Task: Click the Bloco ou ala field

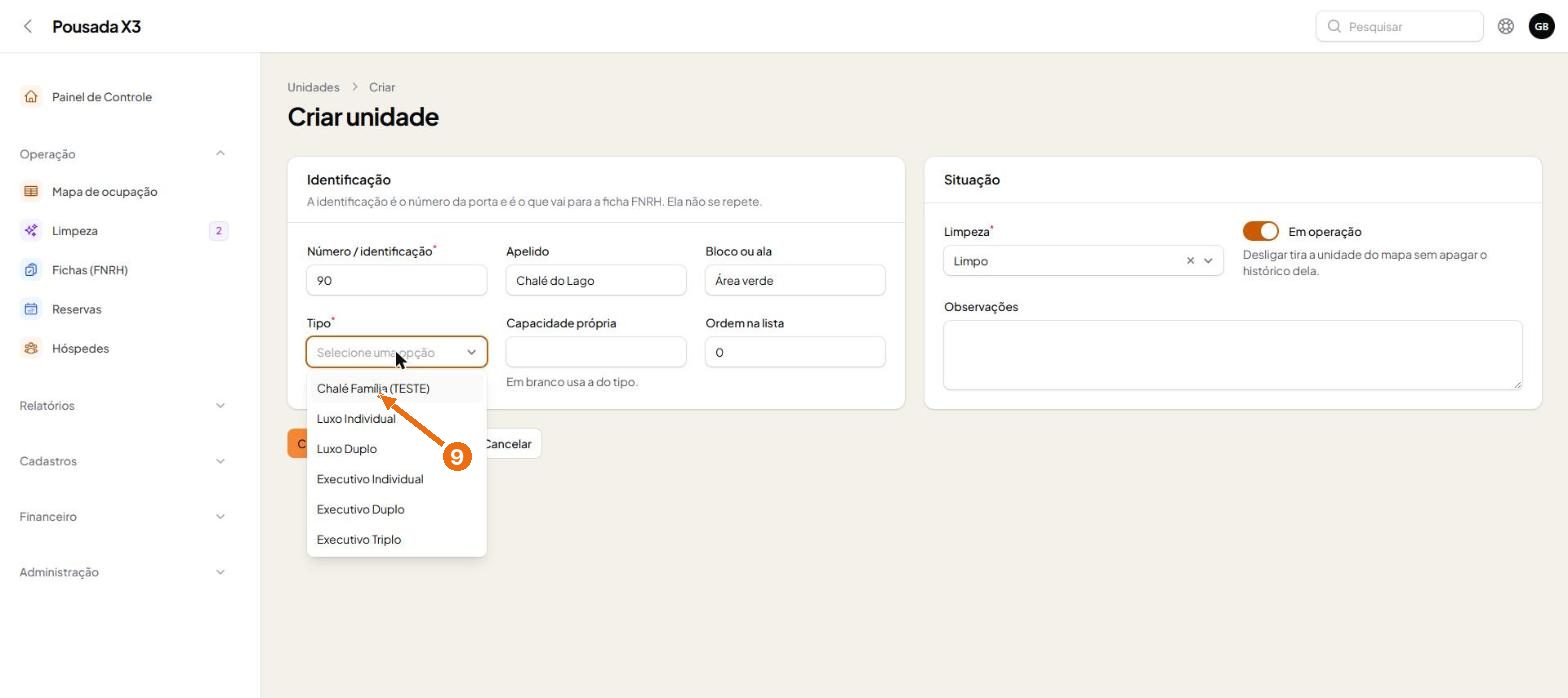Action: pyautogui.click(x=795, y=280)
